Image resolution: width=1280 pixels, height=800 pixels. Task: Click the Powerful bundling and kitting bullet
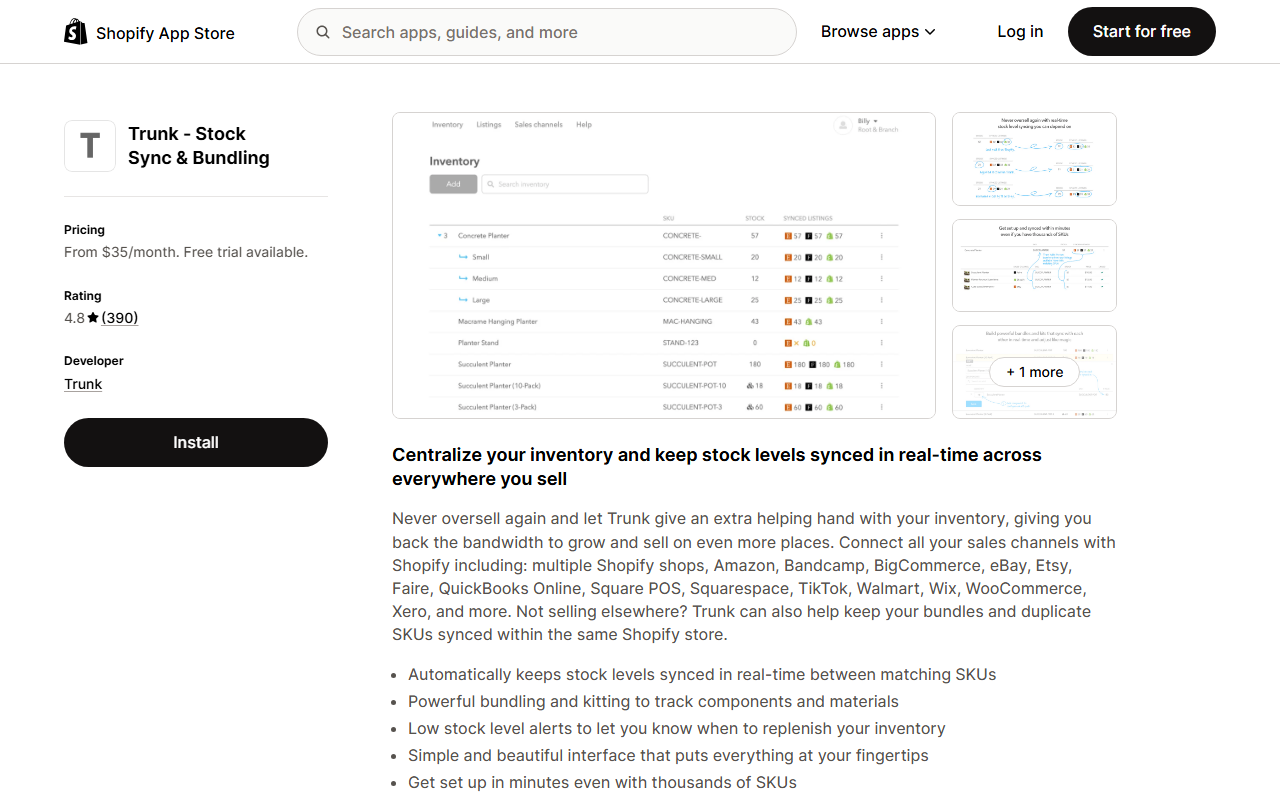pyautogui.click(x=653, y=701)
